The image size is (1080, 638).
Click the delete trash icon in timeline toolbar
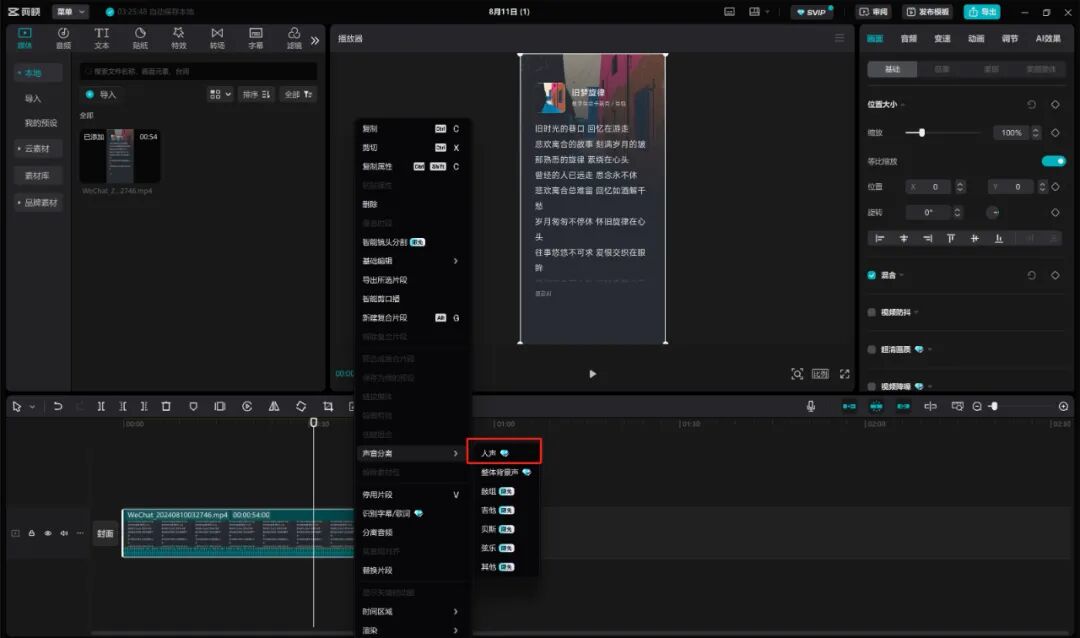[166, 407]
